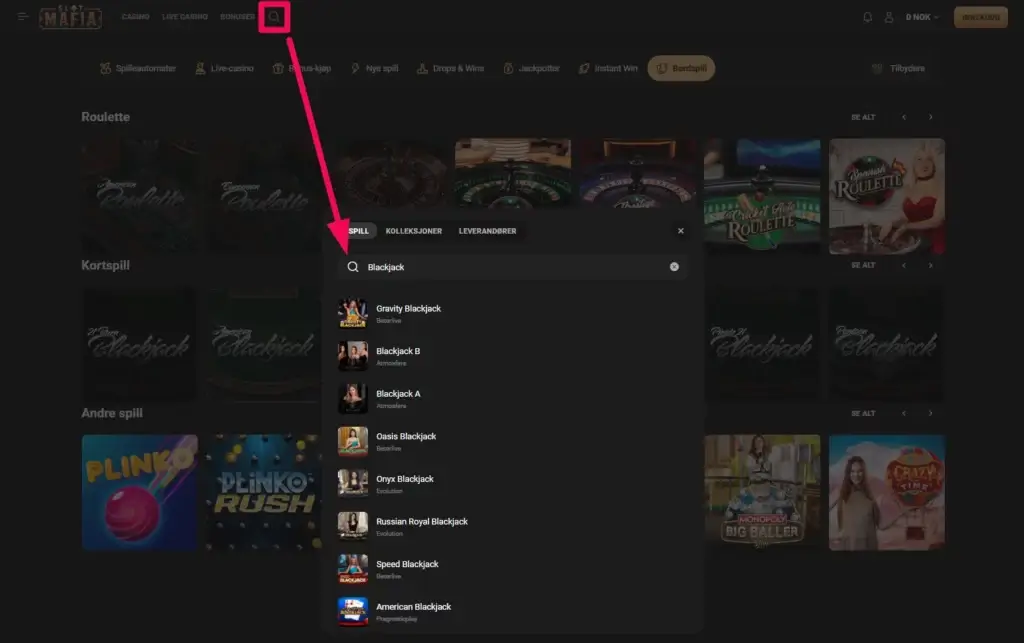Viewport: 1024px width, 643px height.
Task: Show next games in the Roulette row
Action: click(x=931, y=118)
